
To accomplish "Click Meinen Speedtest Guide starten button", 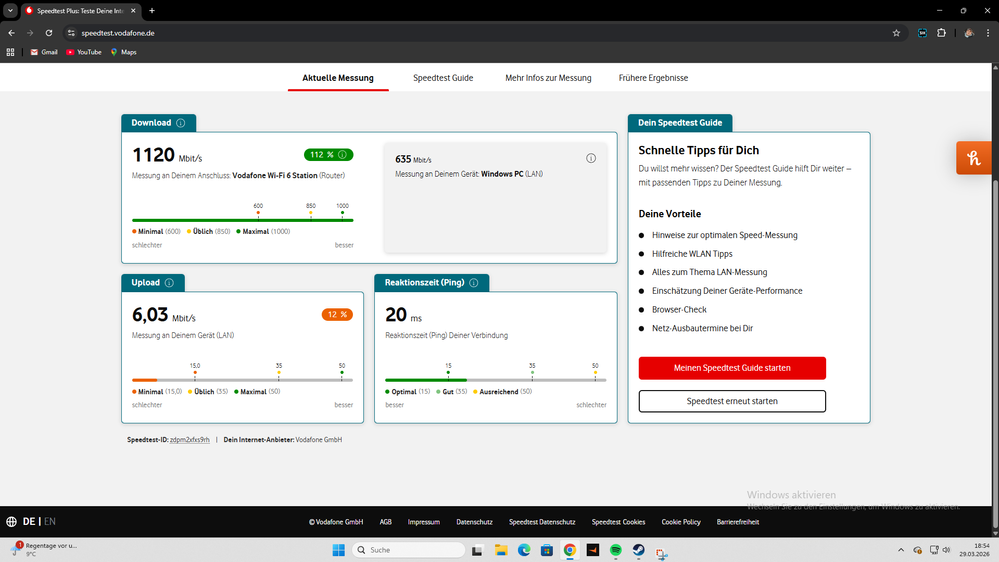I will pos(732,368).
